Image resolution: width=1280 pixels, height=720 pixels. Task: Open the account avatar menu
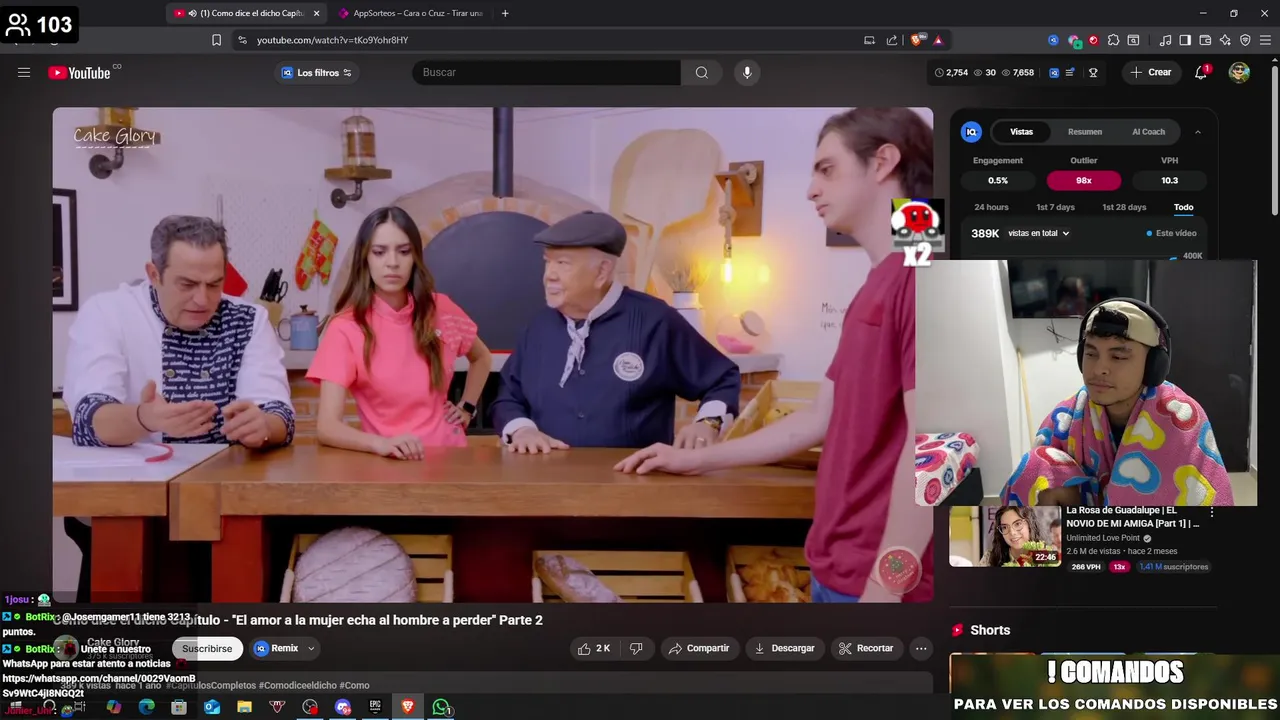tap(1239, 72)
